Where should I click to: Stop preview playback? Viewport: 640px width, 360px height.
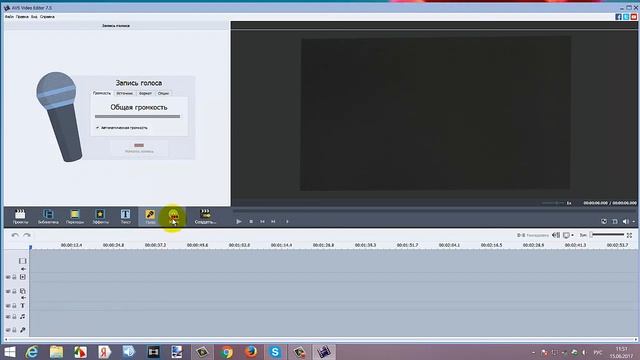(251, 221)
